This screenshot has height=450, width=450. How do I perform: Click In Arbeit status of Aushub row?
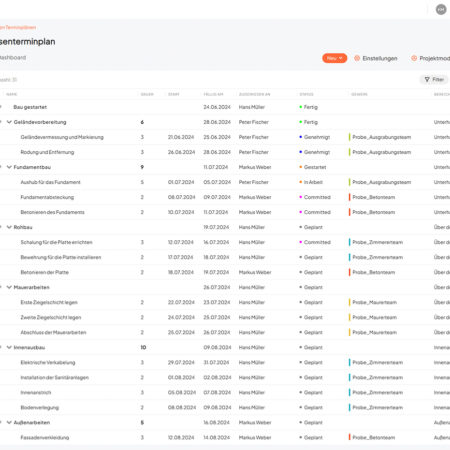(311, 182)
